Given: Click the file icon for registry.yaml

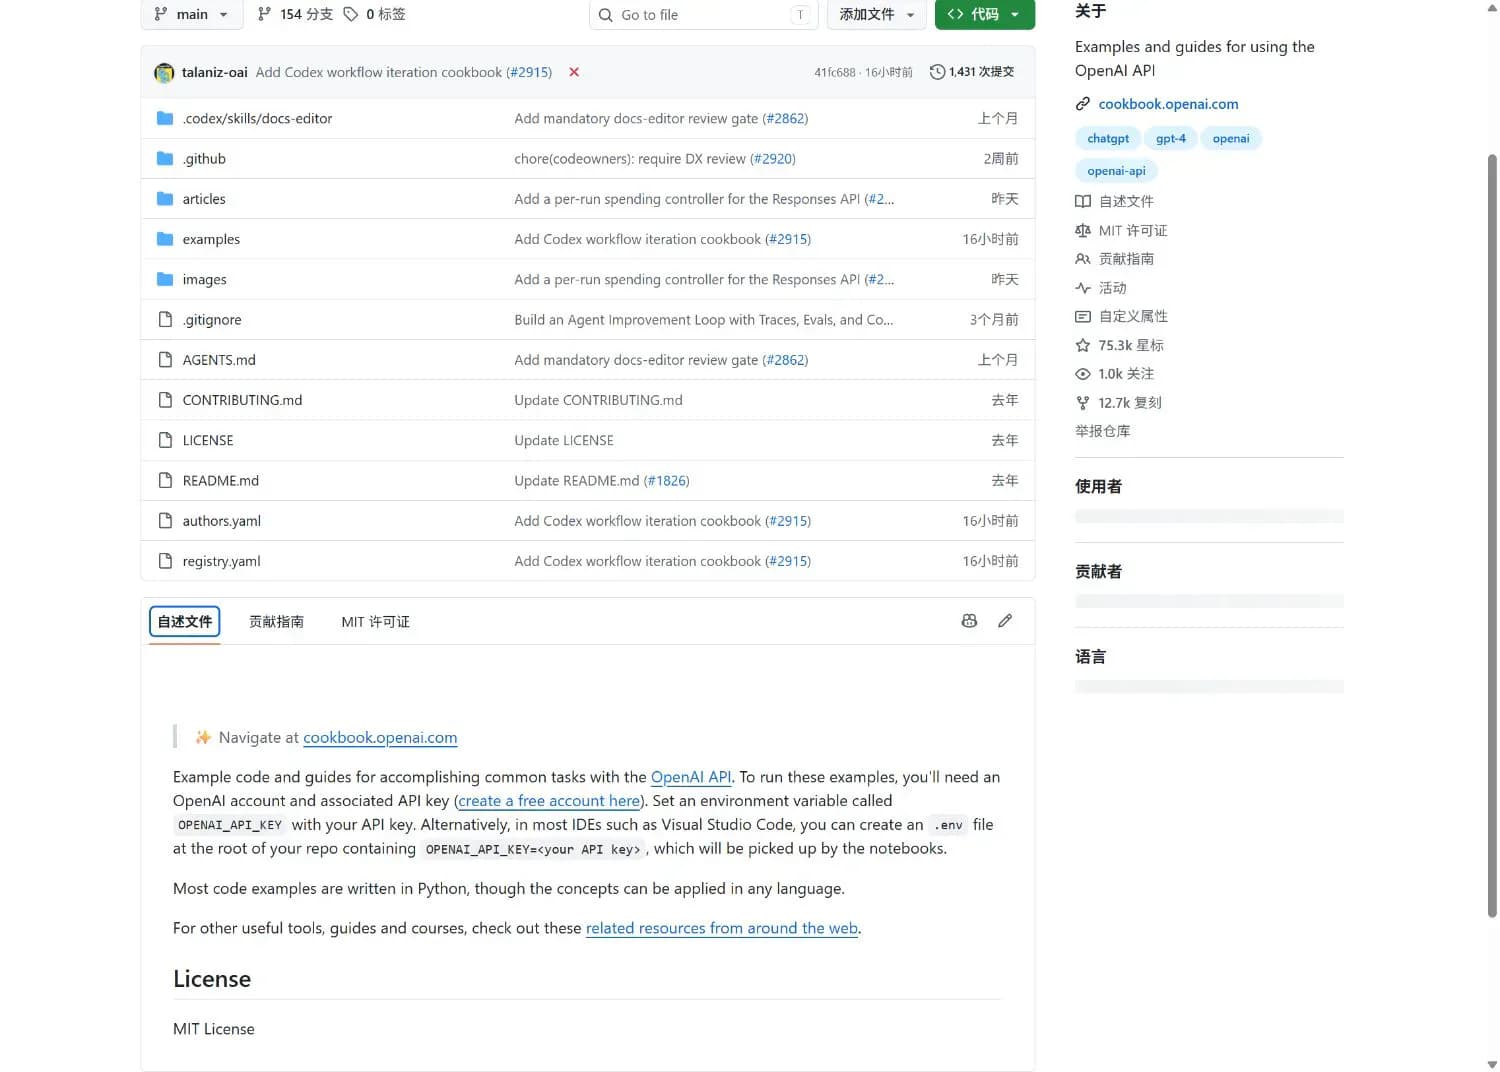Looking at the screenshot, I should [x=165, y=561].
